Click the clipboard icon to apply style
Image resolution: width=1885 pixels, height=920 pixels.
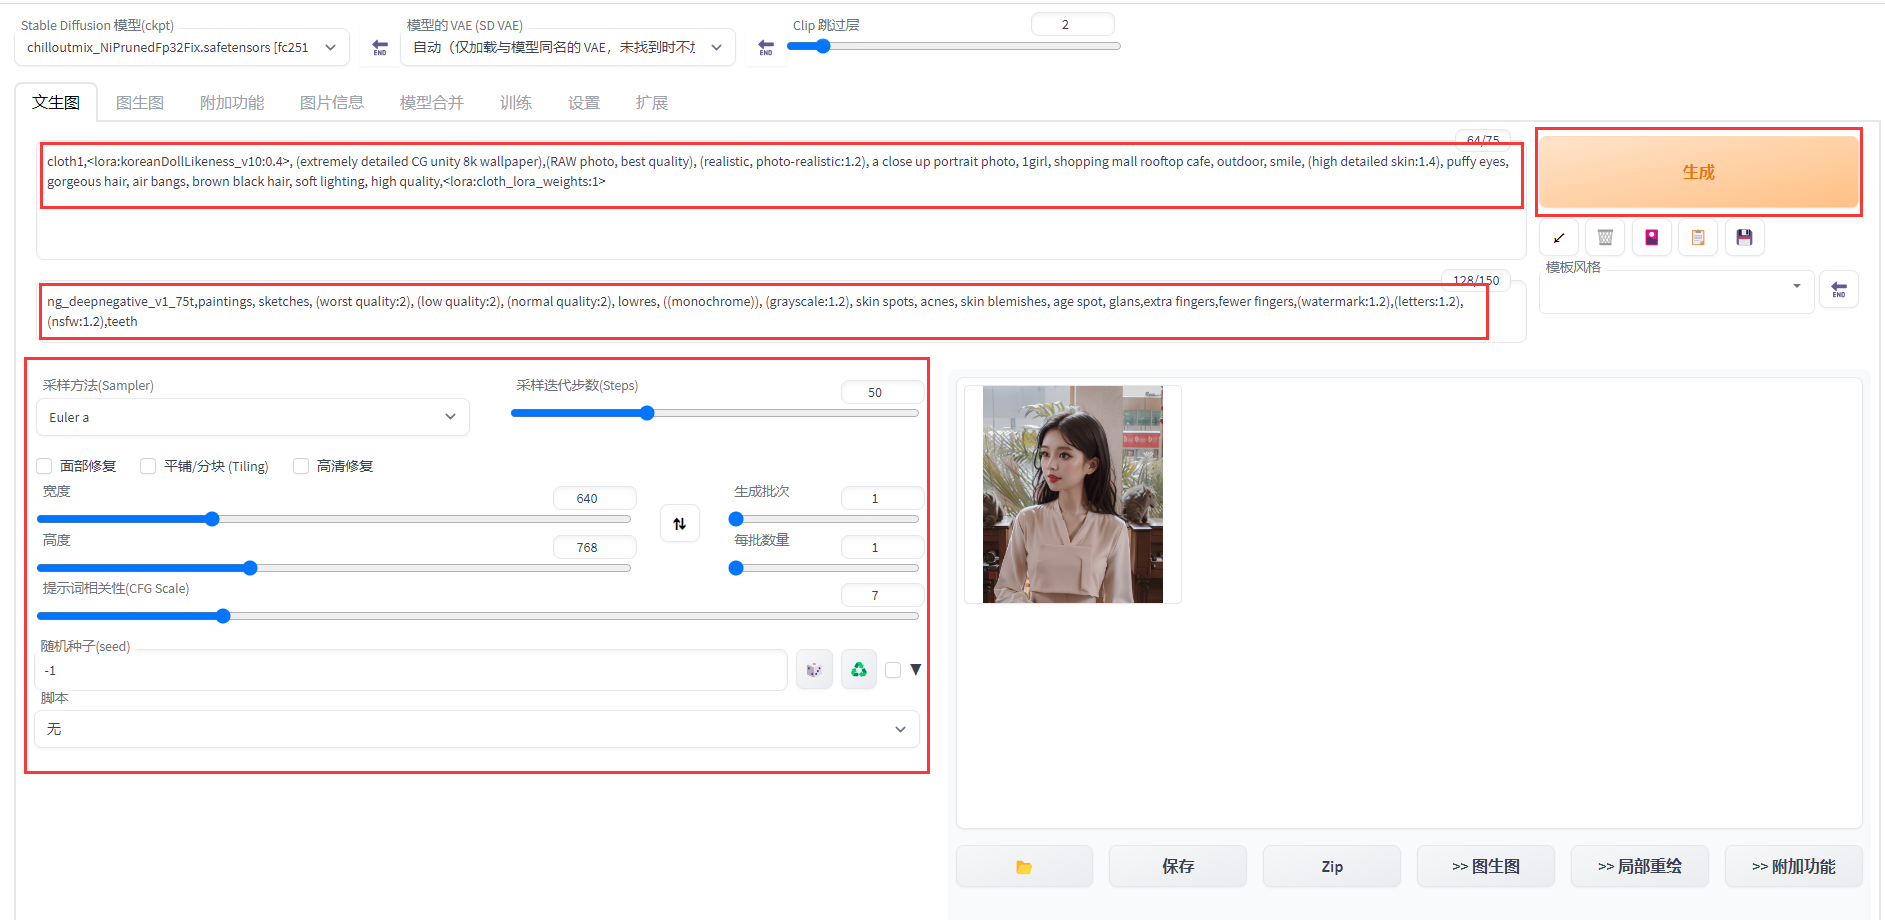tap(1698, 237)
